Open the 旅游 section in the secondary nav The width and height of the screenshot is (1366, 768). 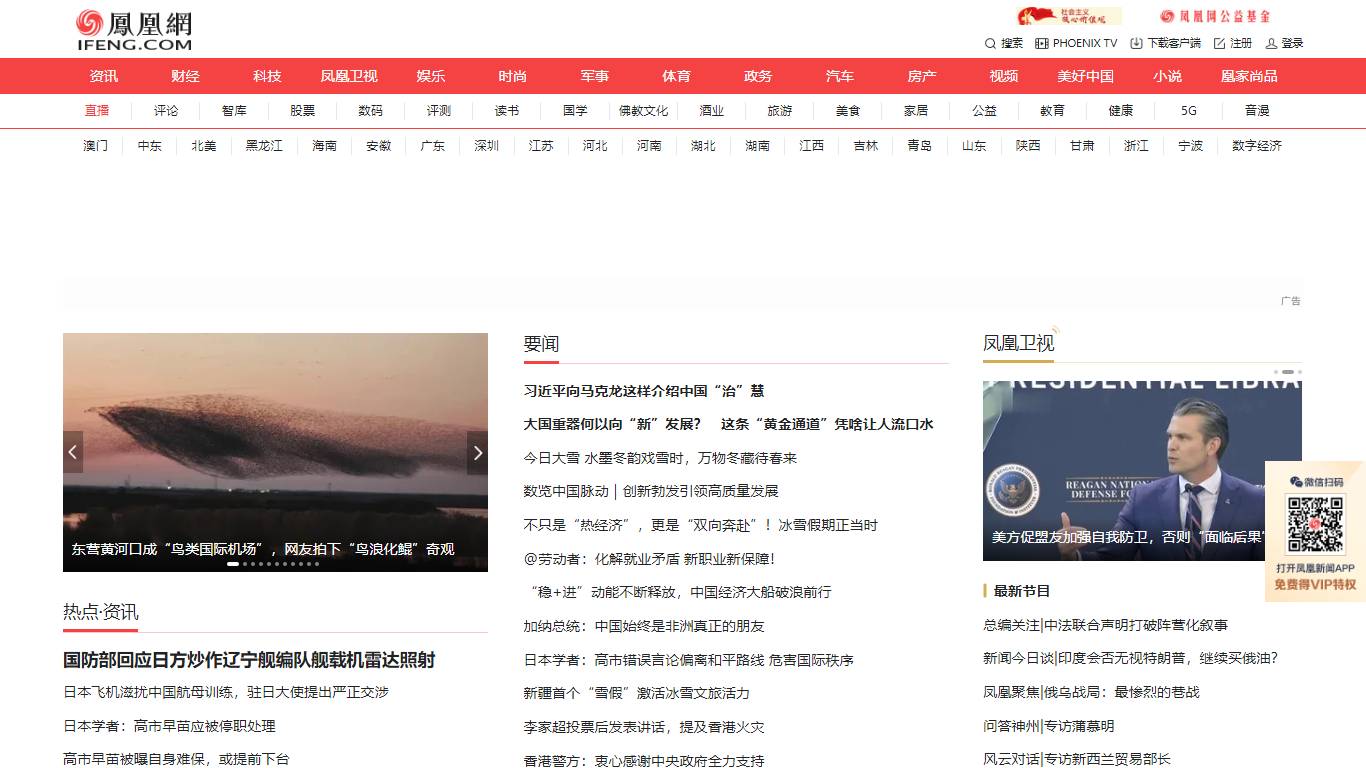[x=780, y=111]
